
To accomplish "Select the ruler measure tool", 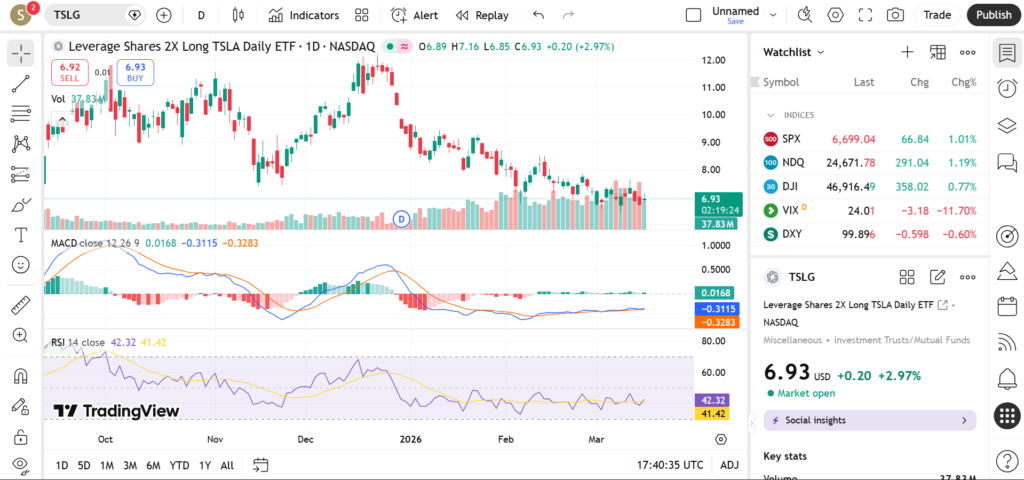I will (21, 305).
